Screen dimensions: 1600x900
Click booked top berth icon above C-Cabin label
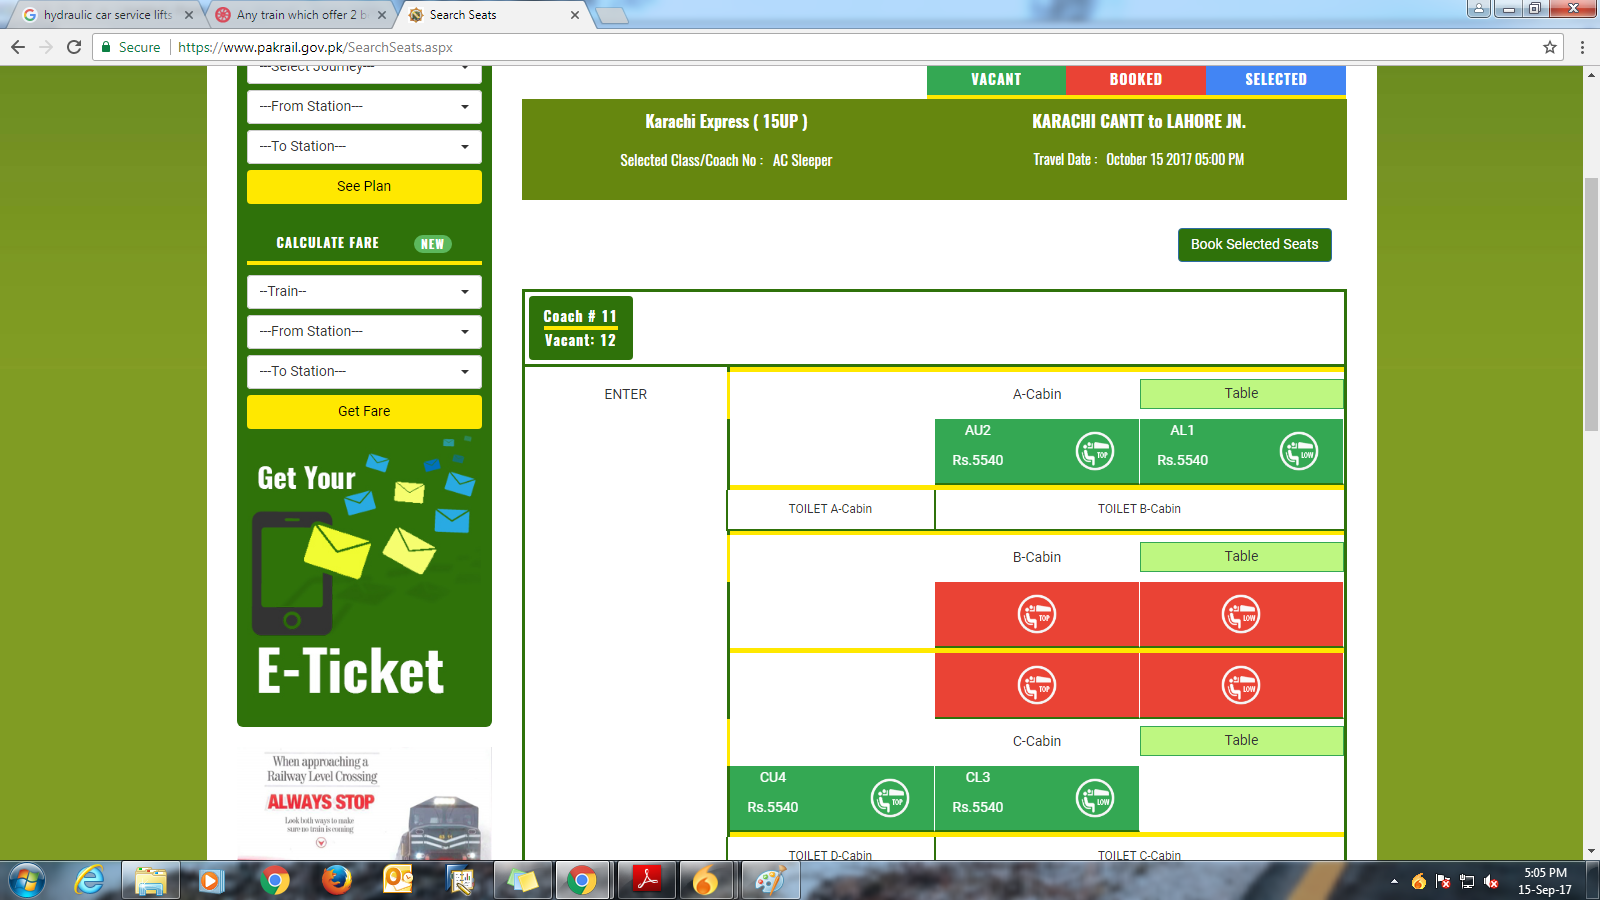coord(1037,685)
